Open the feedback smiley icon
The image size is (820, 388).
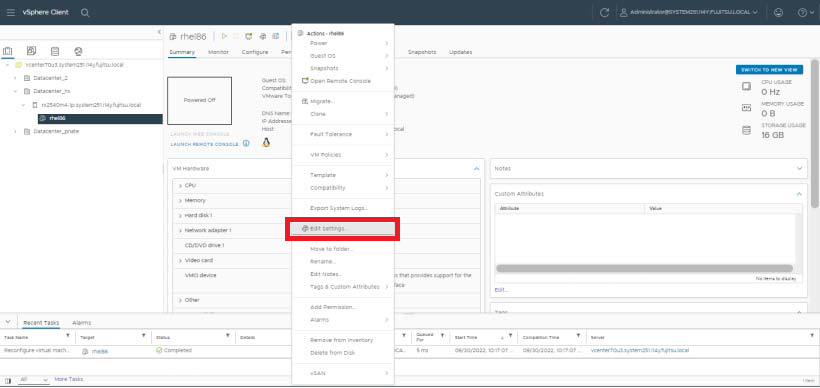click(x=778, y=13)
